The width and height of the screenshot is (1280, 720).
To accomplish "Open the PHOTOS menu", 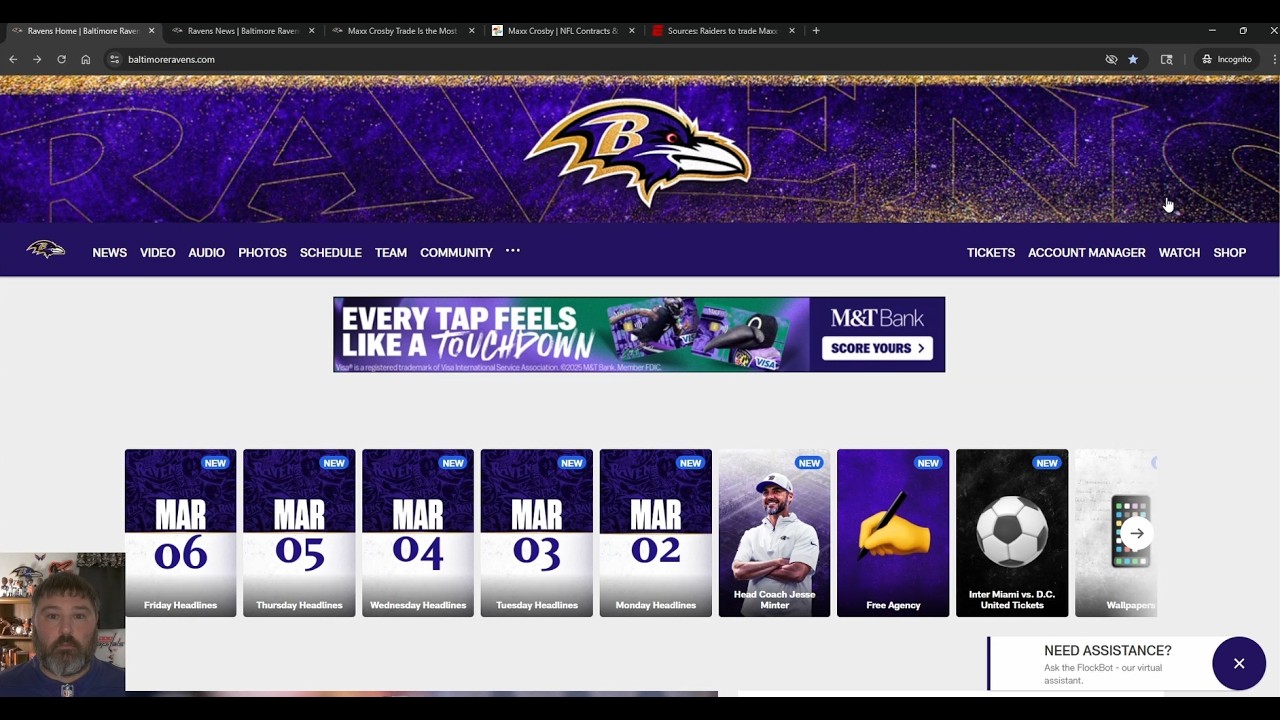I will tap(262, 253).
